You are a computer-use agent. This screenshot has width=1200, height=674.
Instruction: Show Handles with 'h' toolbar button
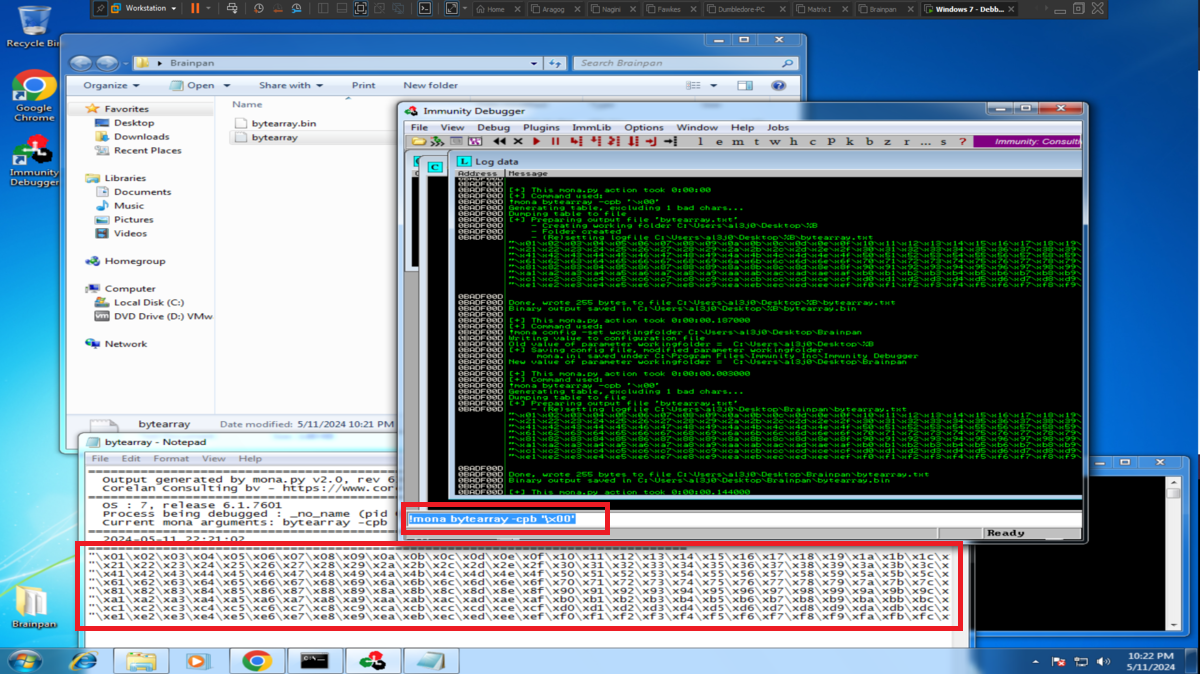click(793, 141)
